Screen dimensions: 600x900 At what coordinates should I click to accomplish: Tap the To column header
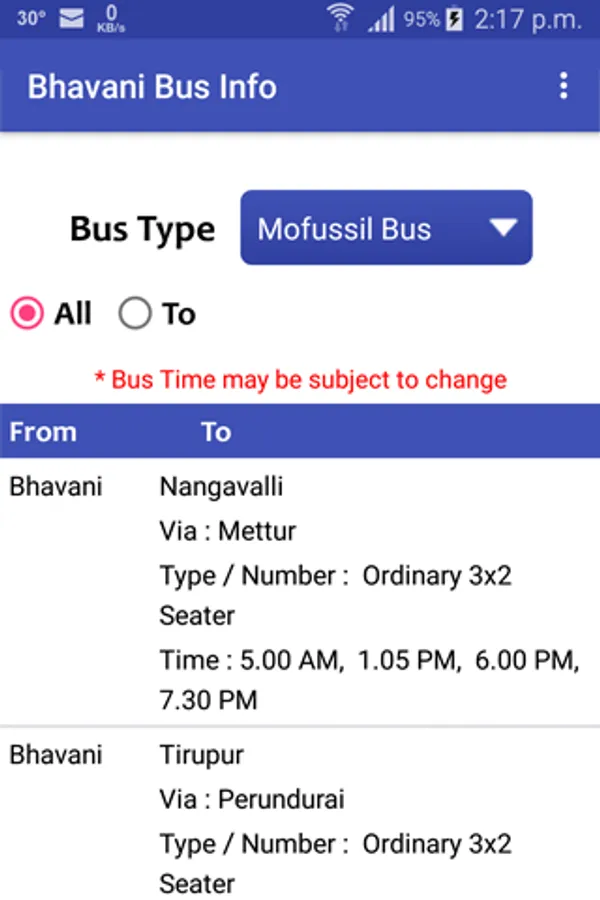click(x=216, y=432)
